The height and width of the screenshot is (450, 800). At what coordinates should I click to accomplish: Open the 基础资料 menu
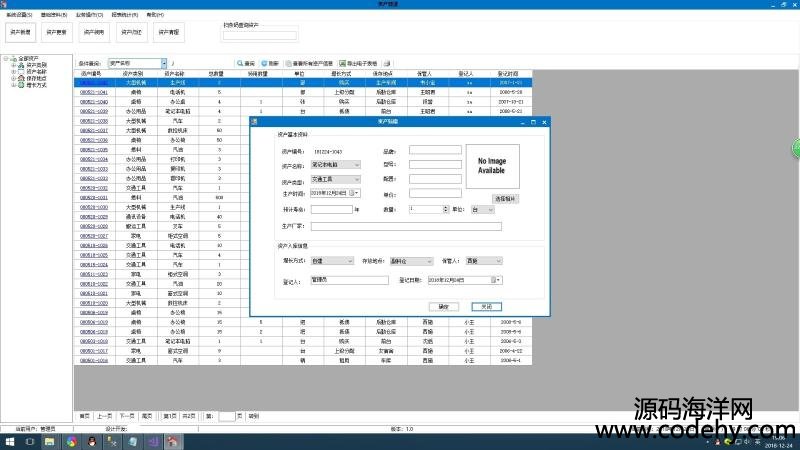click(x=54, y=15)
